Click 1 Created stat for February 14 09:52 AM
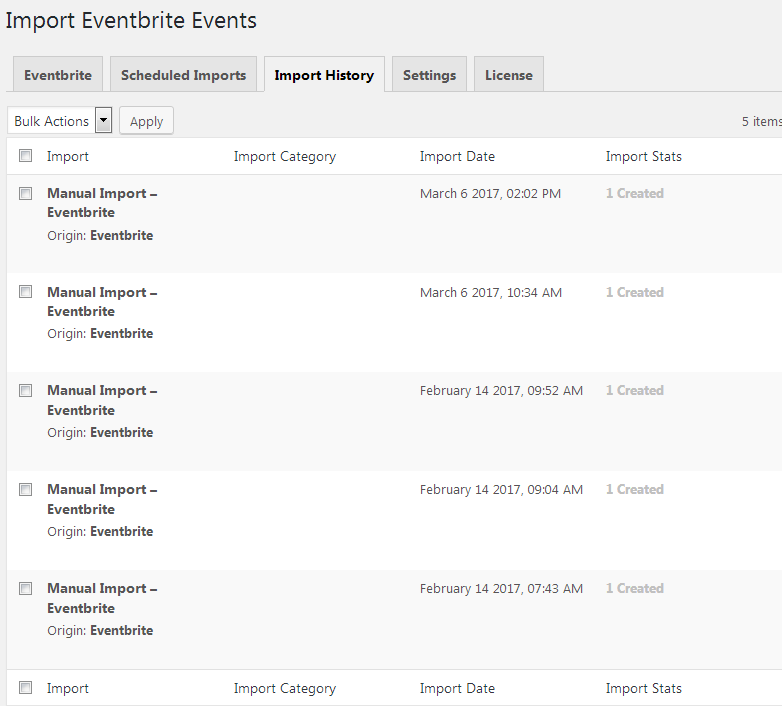This screenshot has width=782, height=706. [634, 390]
